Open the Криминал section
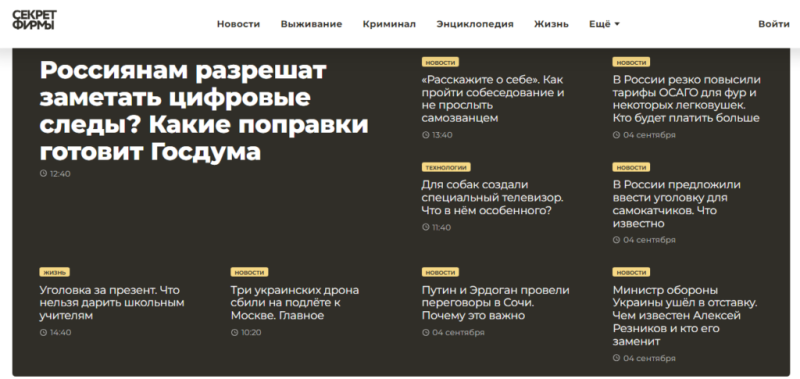800x379 pixels. [389, 24]
